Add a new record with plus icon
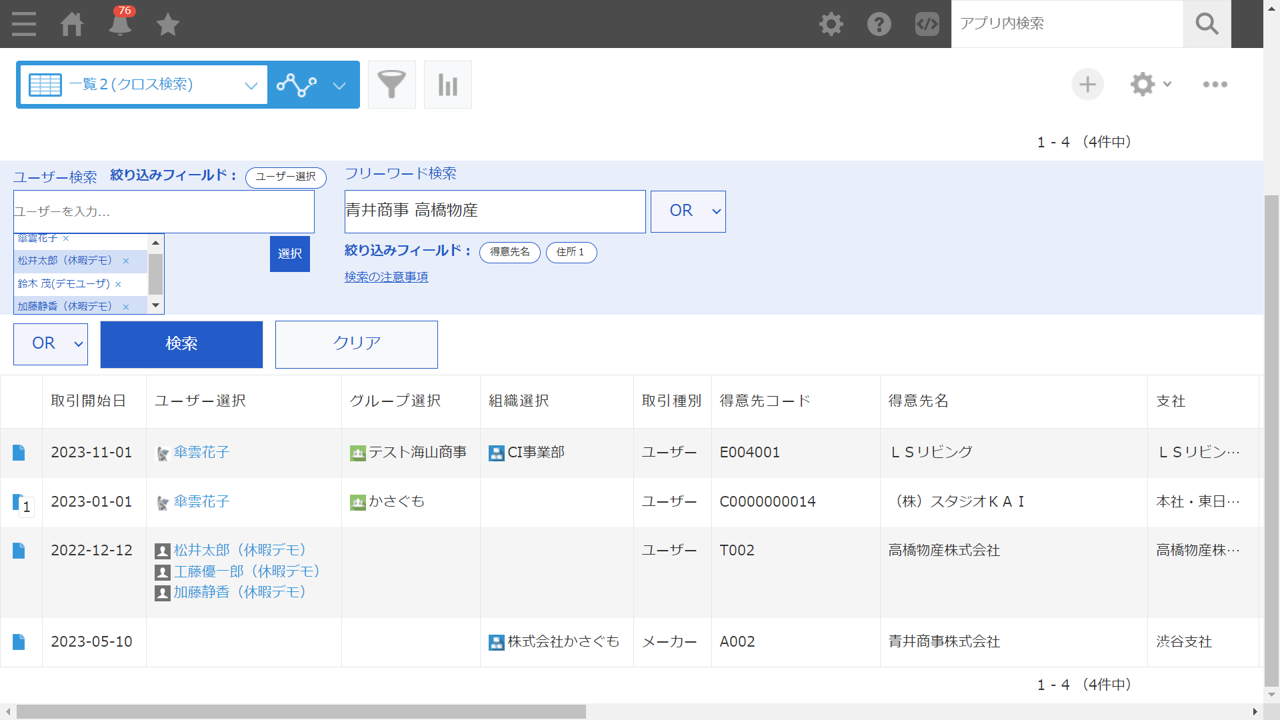The image size is (1280, 720). [x=1088, y=84]
